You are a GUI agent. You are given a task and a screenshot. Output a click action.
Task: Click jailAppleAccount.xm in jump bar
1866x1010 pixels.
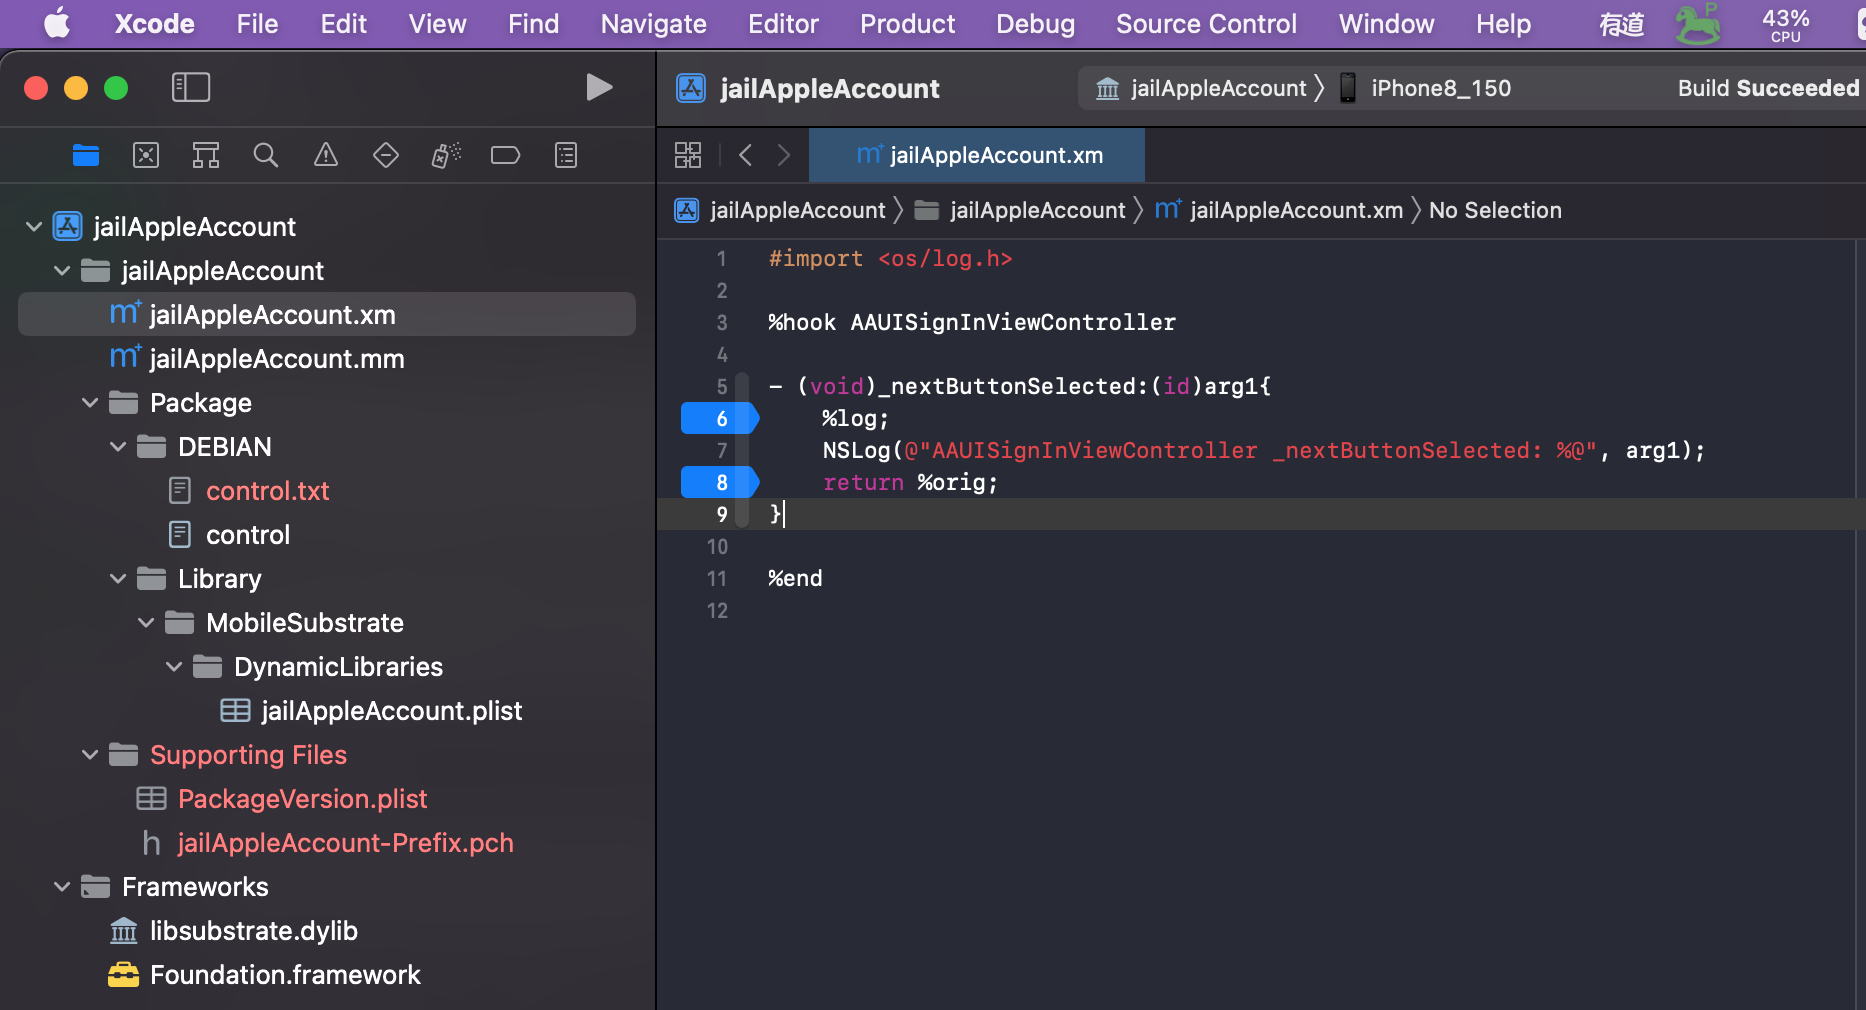click(x=1279, y=210)
